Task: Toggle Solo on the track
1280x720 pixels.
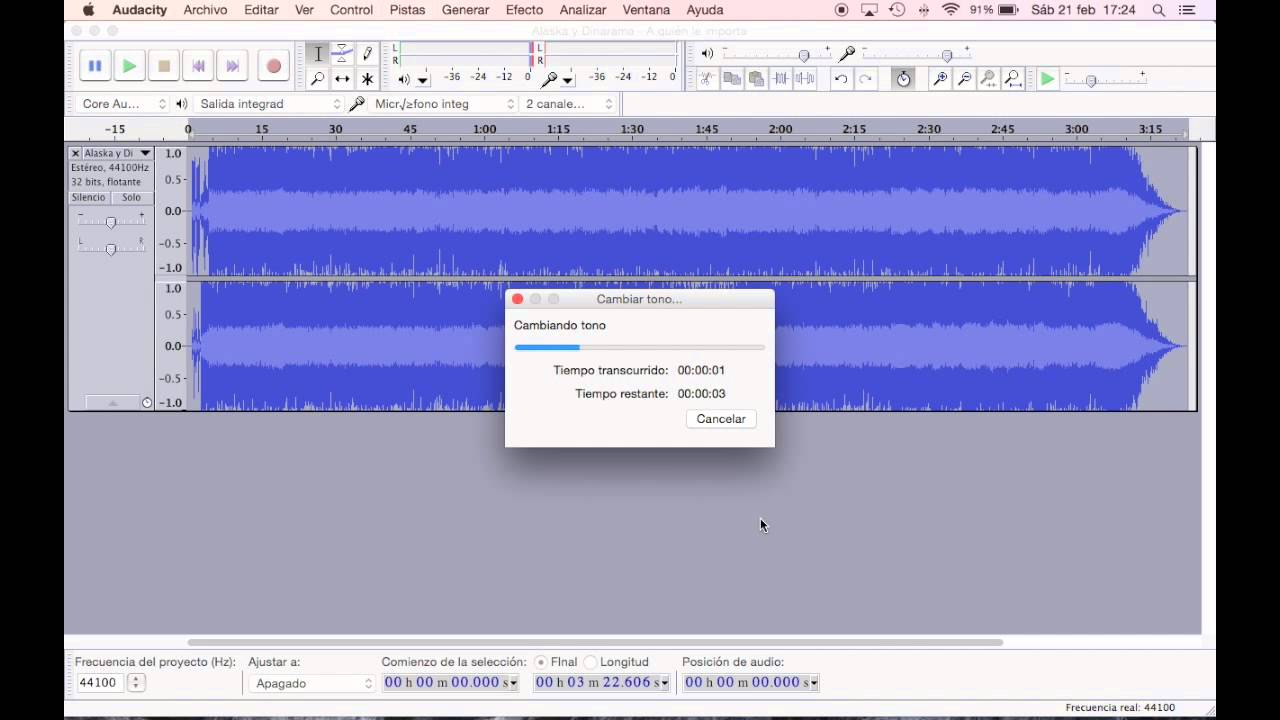Action: [x=131, y=197]
